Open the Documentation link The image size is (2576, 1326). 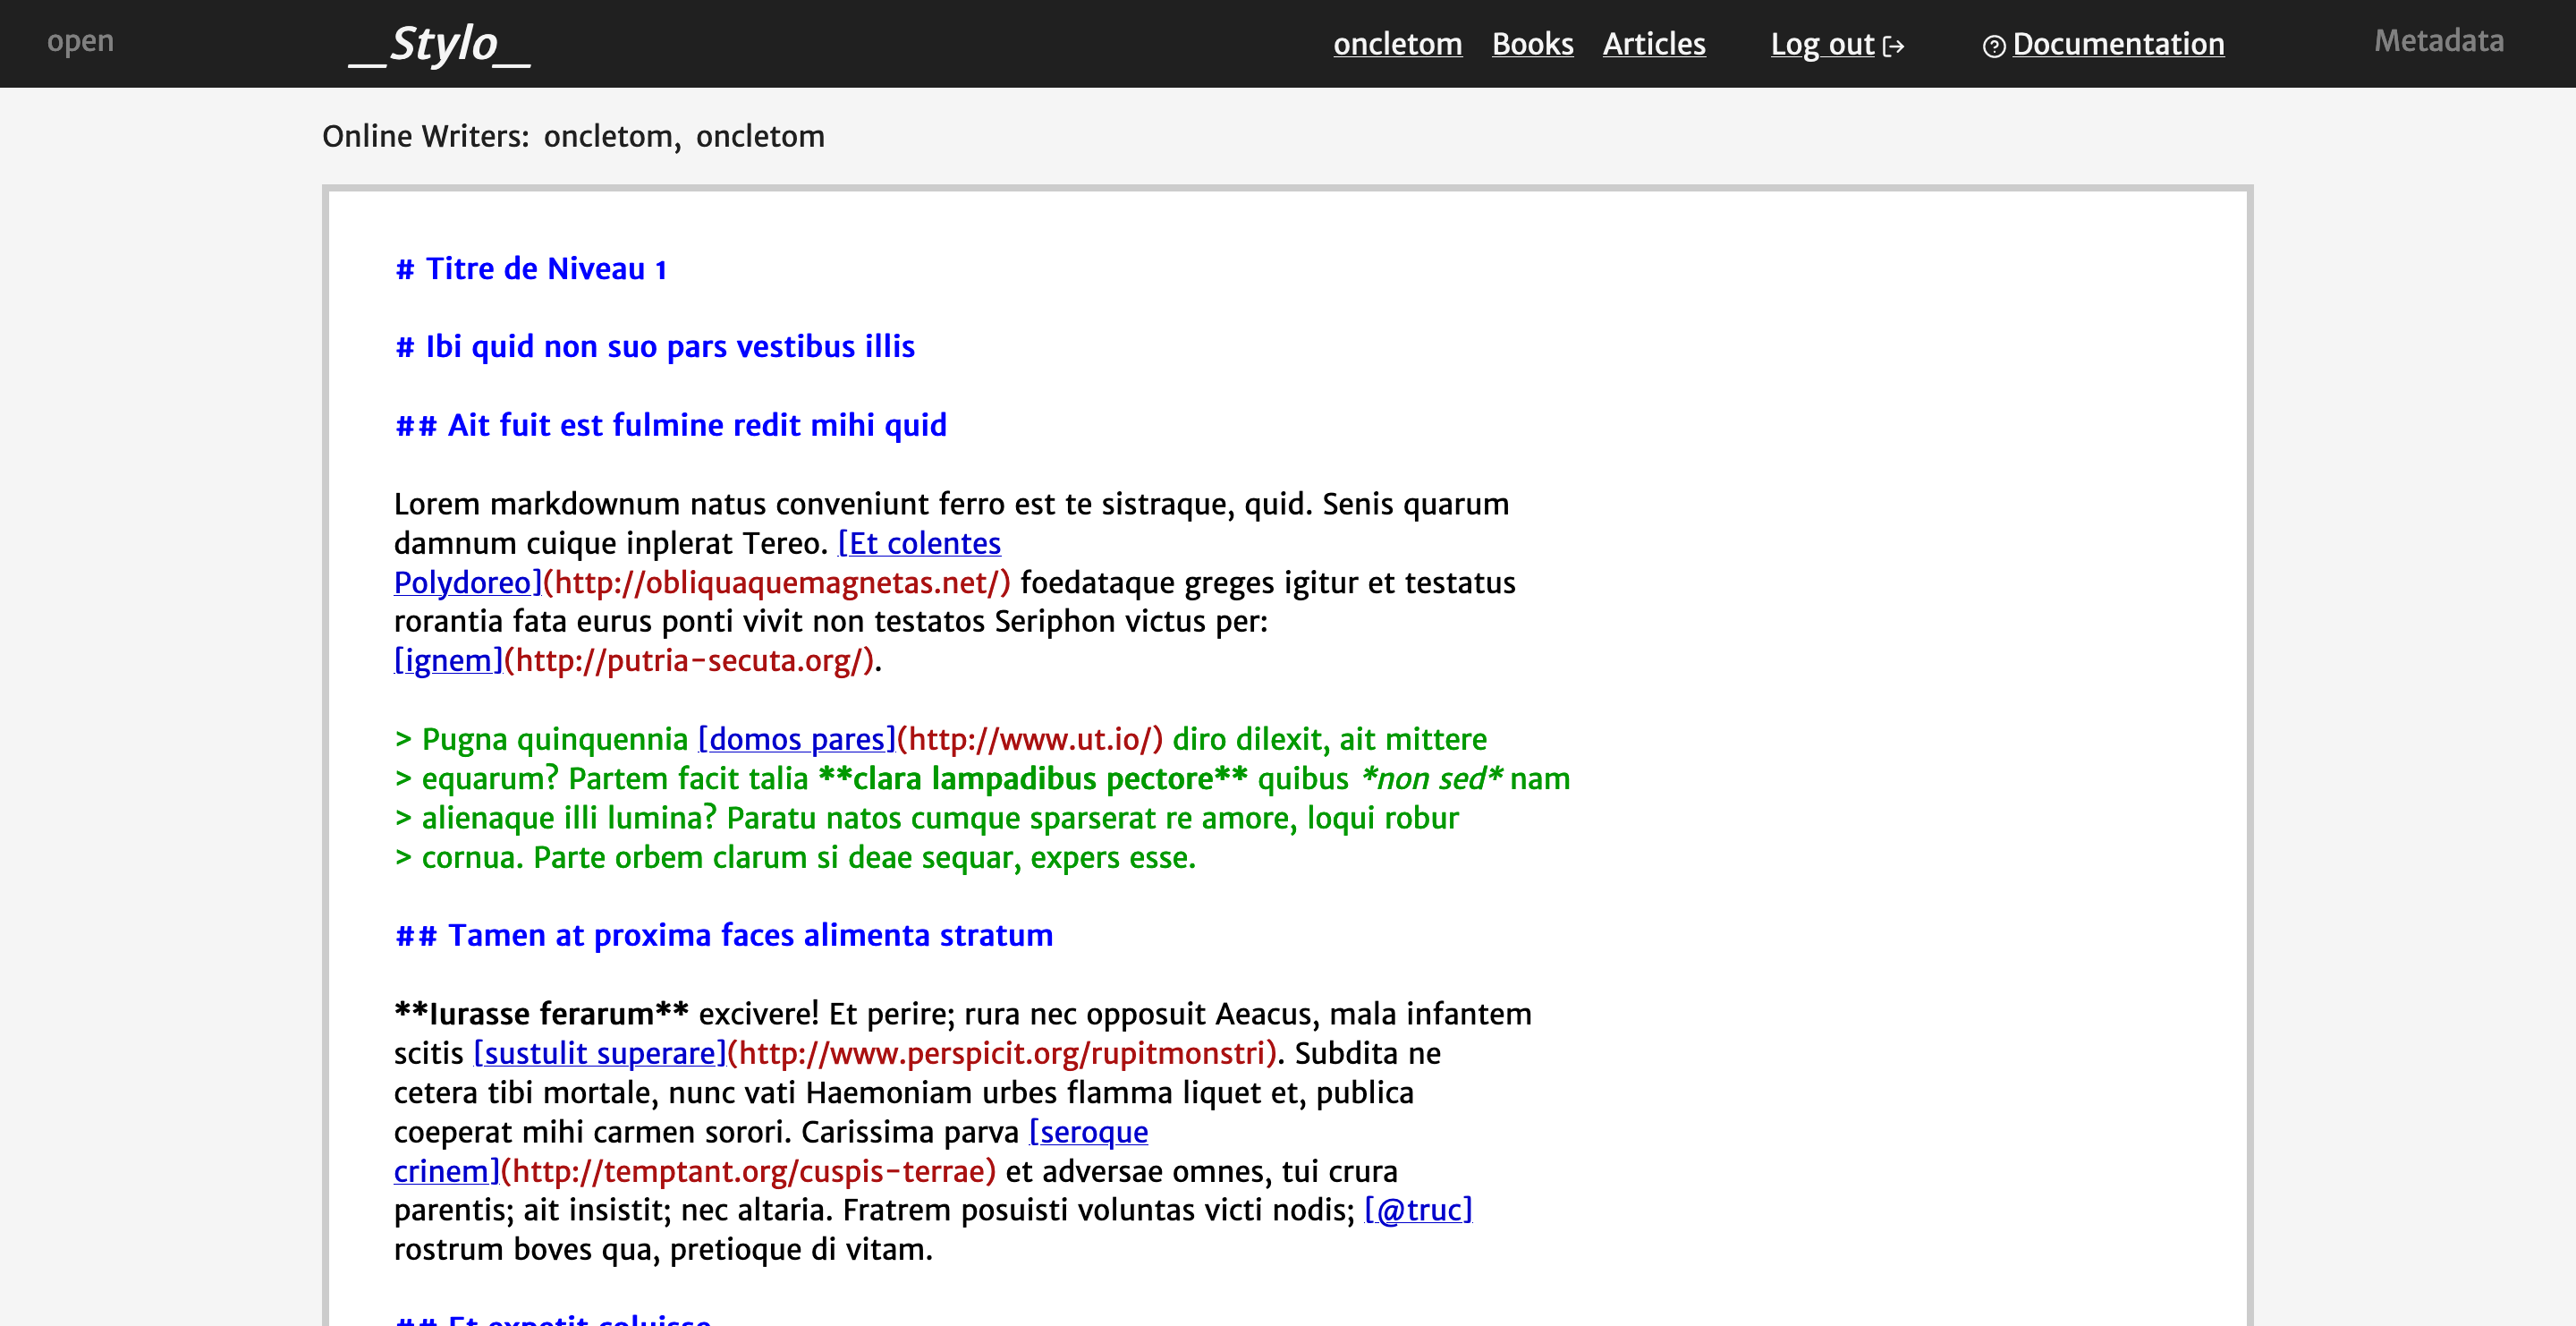[2117, 44]
